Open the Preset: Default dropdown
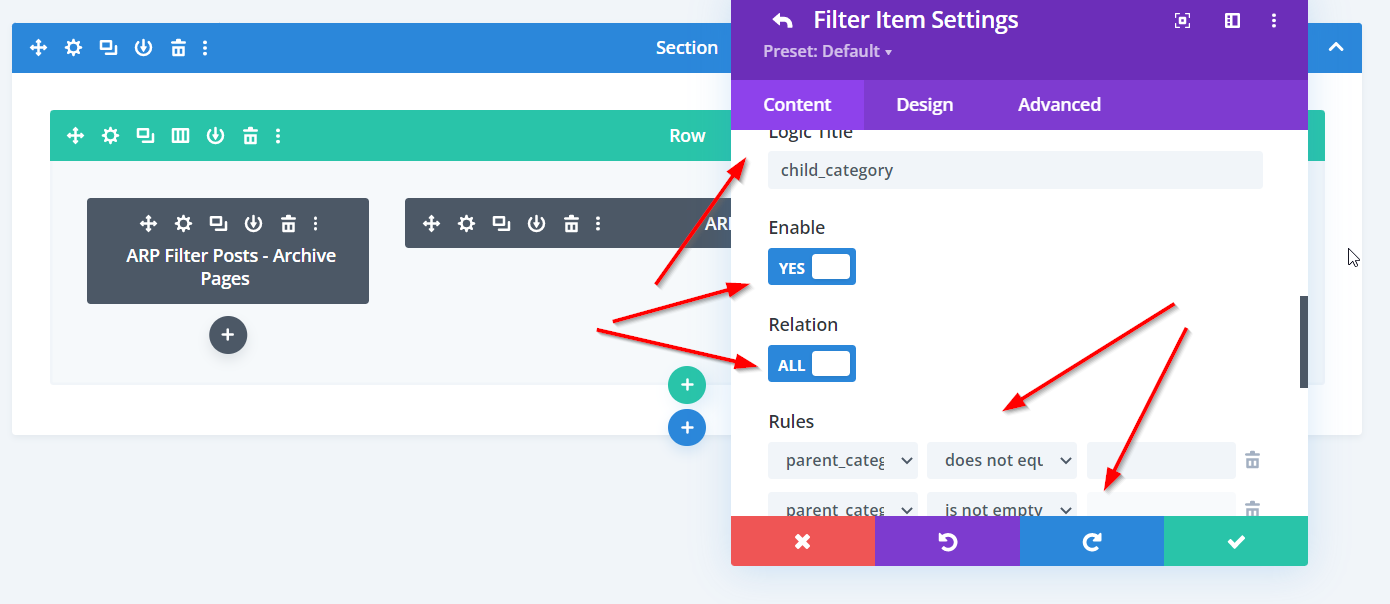Image resolution: width=1390 pixels, height=604 pixels. (x=827, y=51)
